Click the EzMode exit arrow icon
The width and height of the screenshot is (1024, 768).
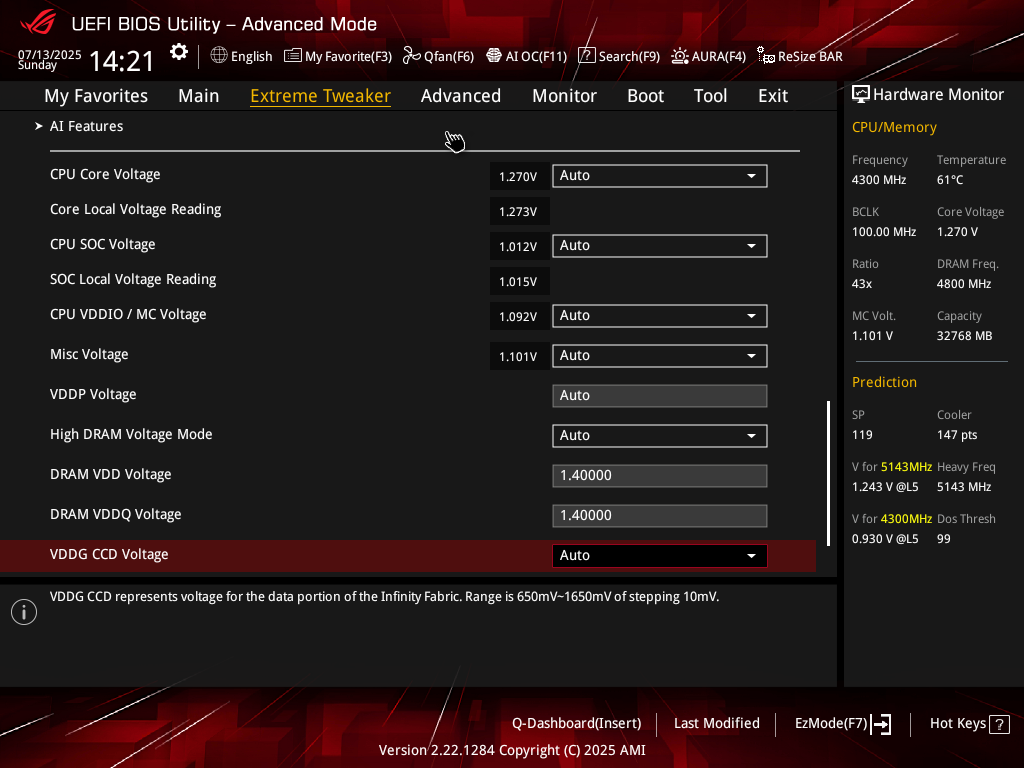tap(882, 724)
